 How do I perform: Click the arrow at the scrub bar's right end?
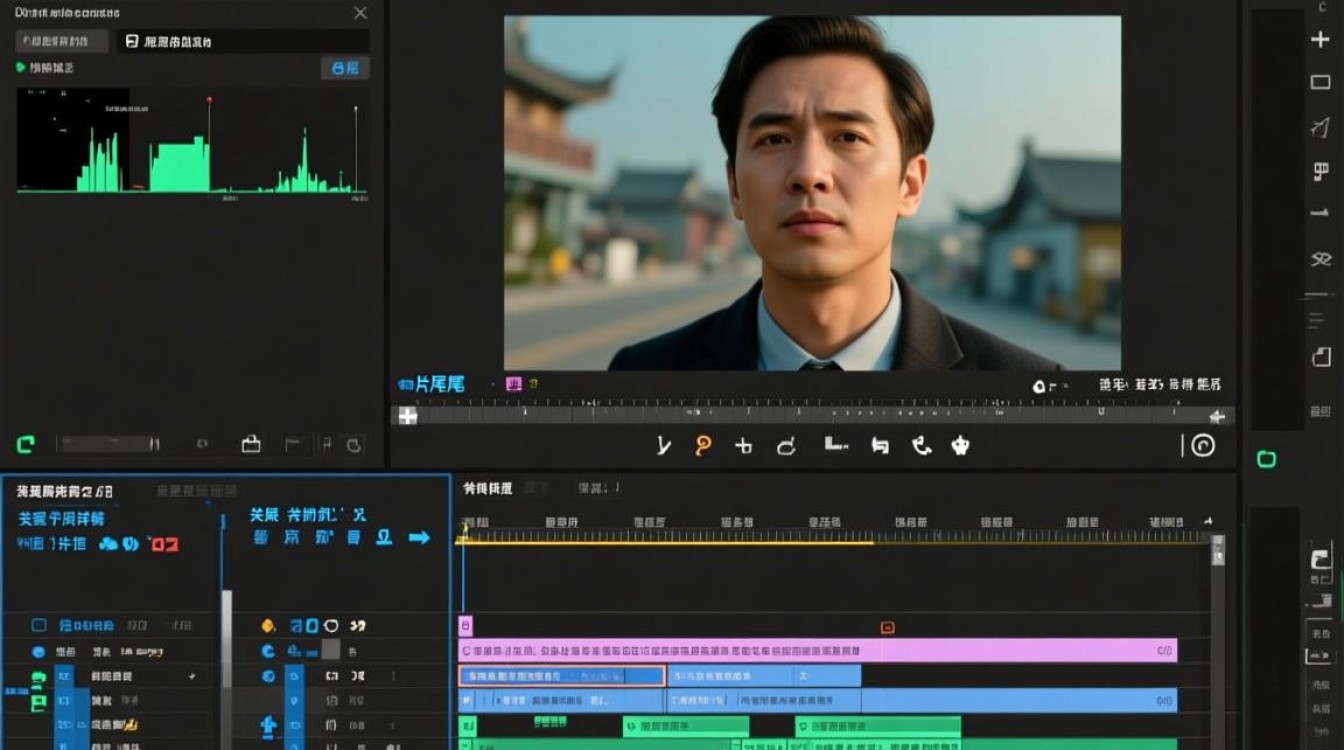[1217, 417]
